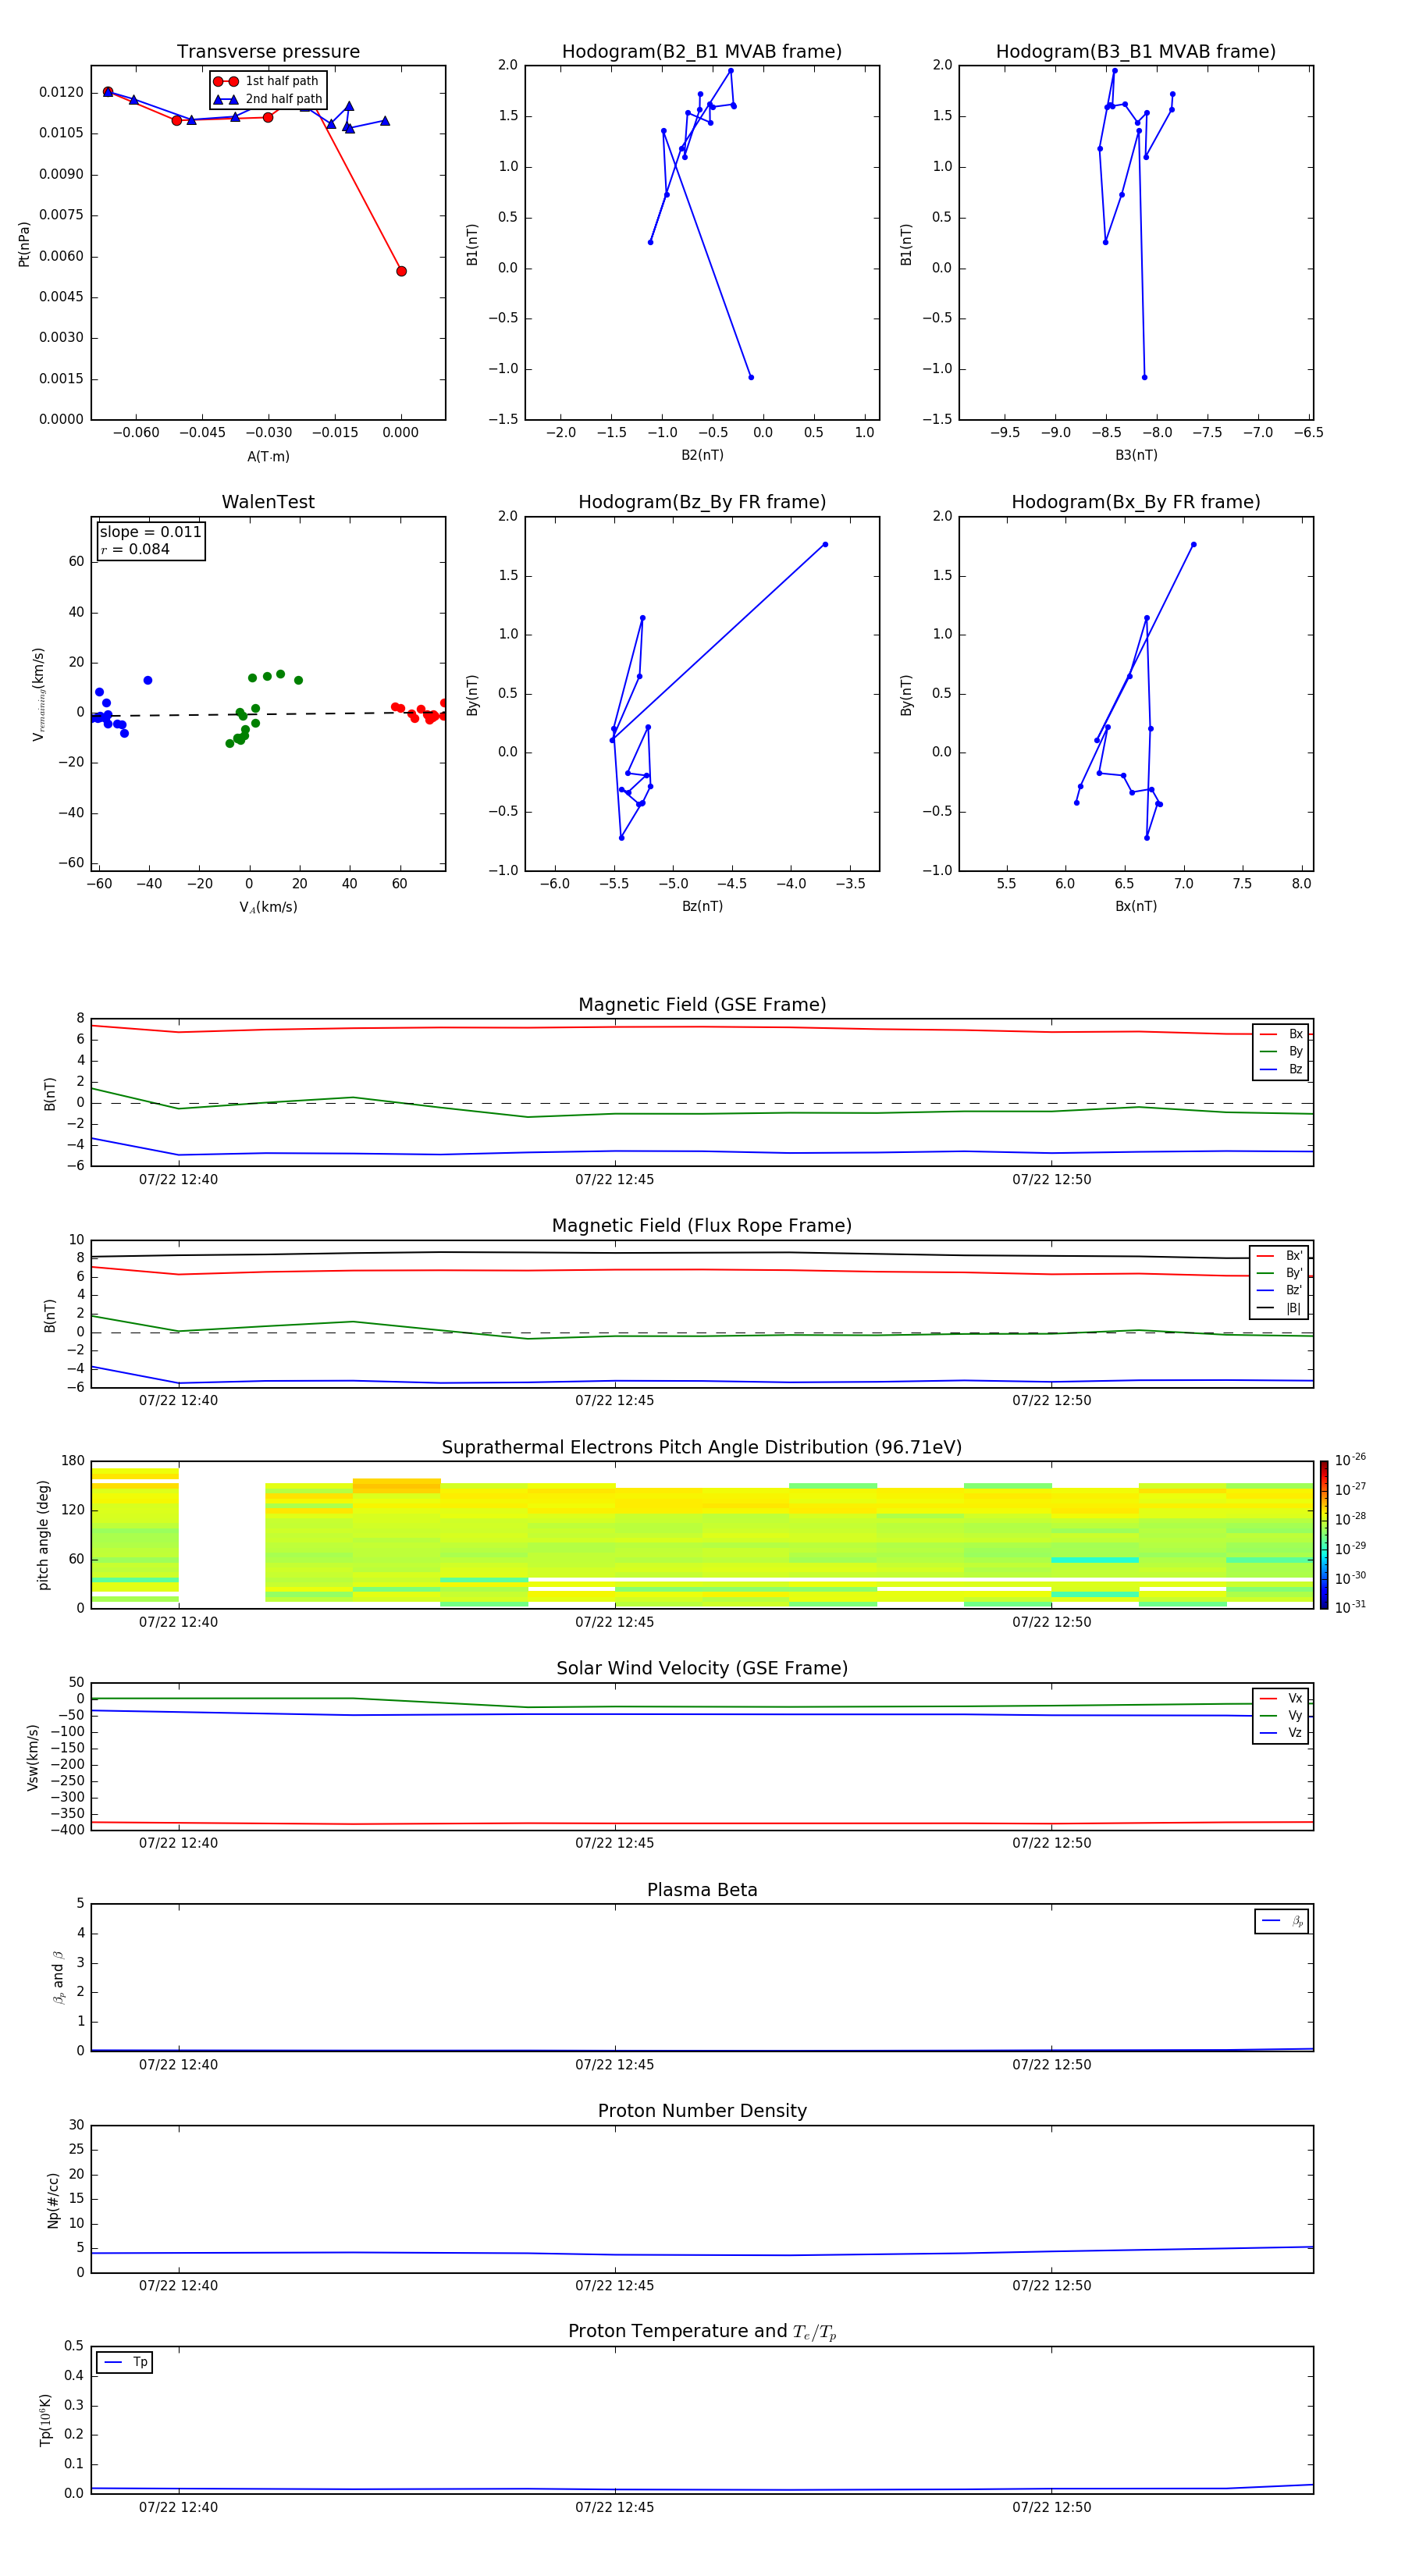The image size is (1405, 2576).
Task: Click '07/22 12:40' tick under Plasma Beta plot
Action: click(x=178, y=2064)
